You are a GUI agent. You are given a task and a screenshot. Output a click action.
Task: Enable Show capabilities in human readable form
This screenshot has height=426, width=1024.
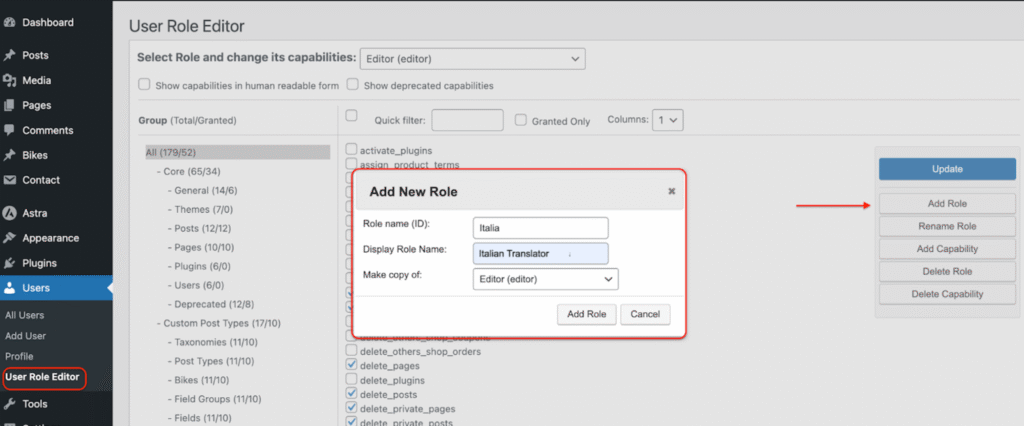click(144, 84)
